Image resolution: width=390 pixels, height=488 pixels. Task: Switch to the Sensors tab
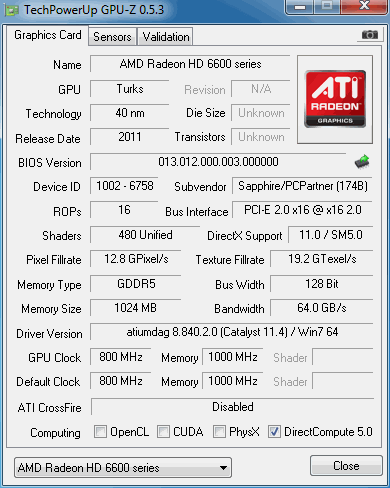point(112,37)
